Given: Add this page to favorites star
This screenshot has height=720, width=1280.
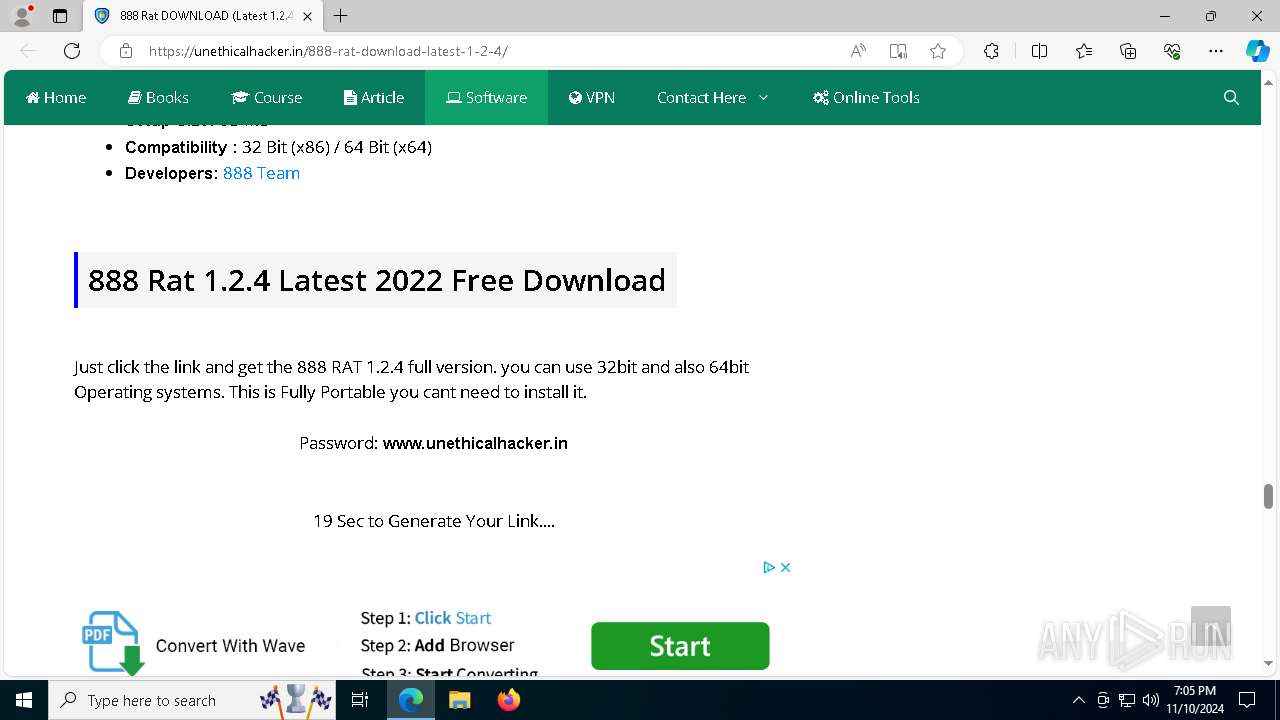Looking at the screenshot, I should pos(938,51).
